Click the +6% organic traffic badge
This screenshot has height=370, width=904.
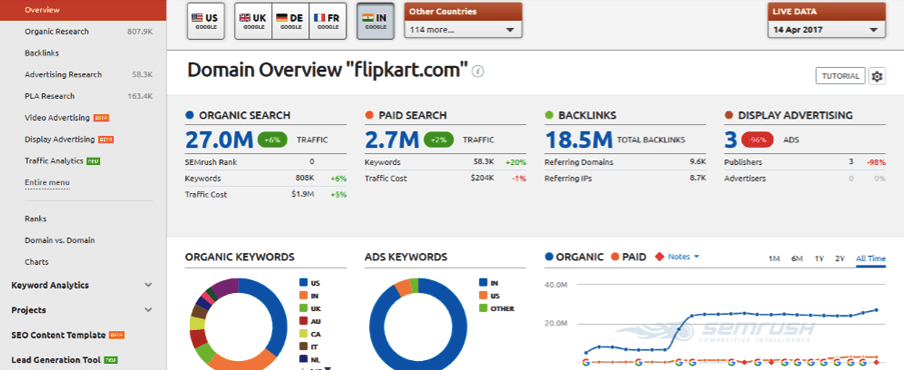click(273, 139)
